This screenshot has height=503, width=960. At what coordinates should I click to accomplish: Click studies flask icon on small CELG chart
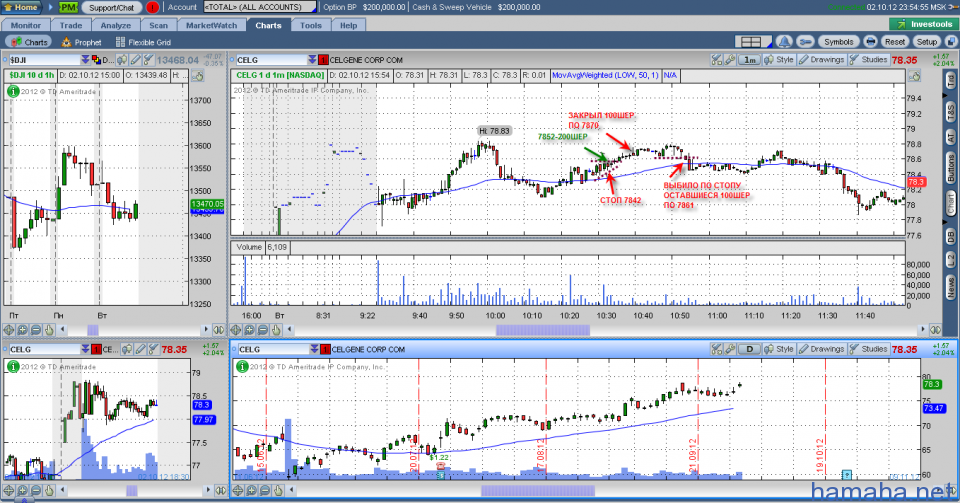pos(153,349)
